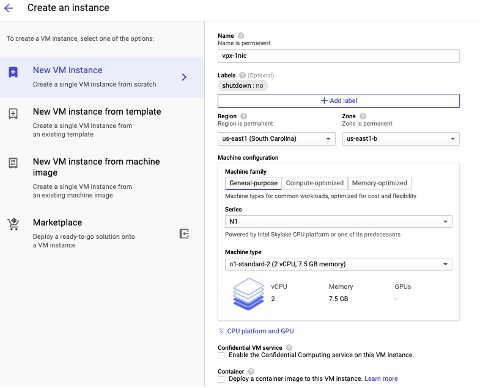The height and width of the screenshot is (388, 480).
Task: Select the Memory-optimized machine family tab
Action: click(x=380, y=183)
